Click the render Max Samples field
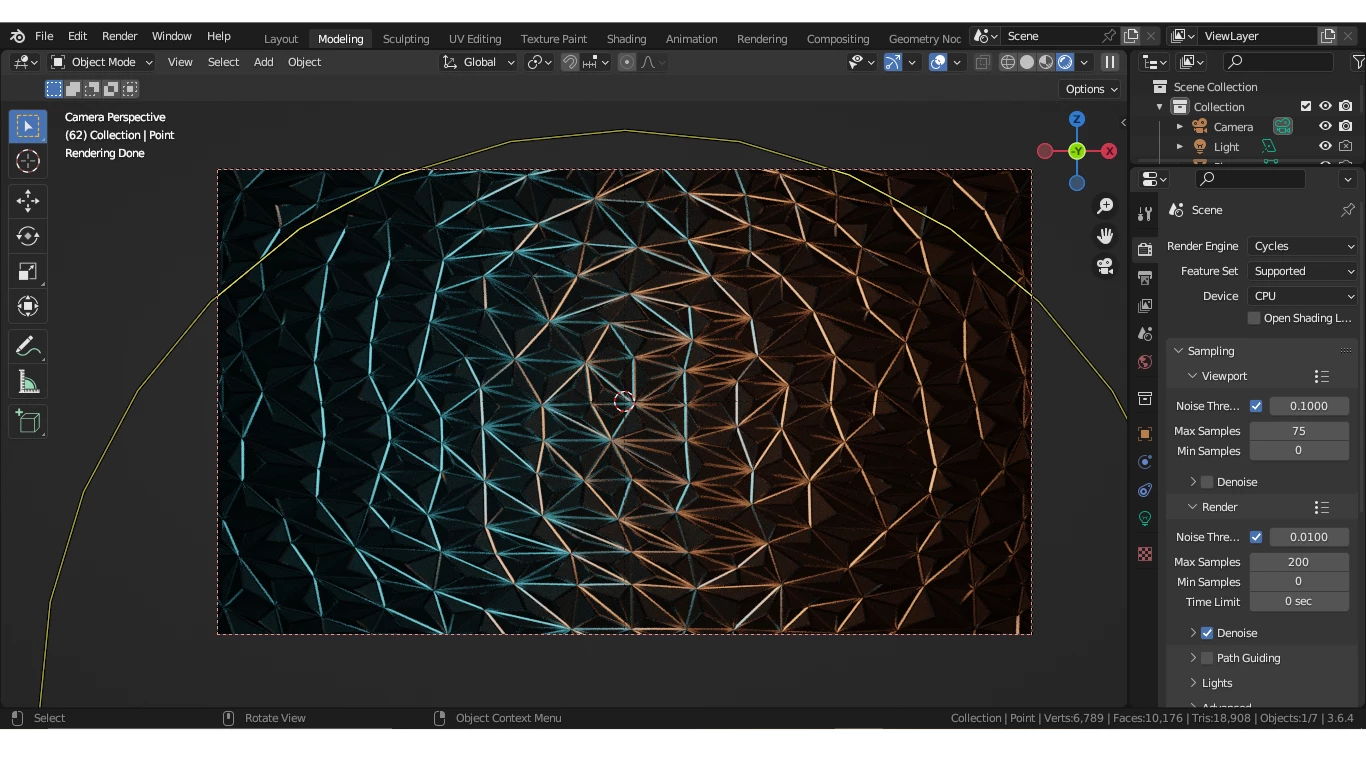Screen dimensions: 1366x768 1298,562
